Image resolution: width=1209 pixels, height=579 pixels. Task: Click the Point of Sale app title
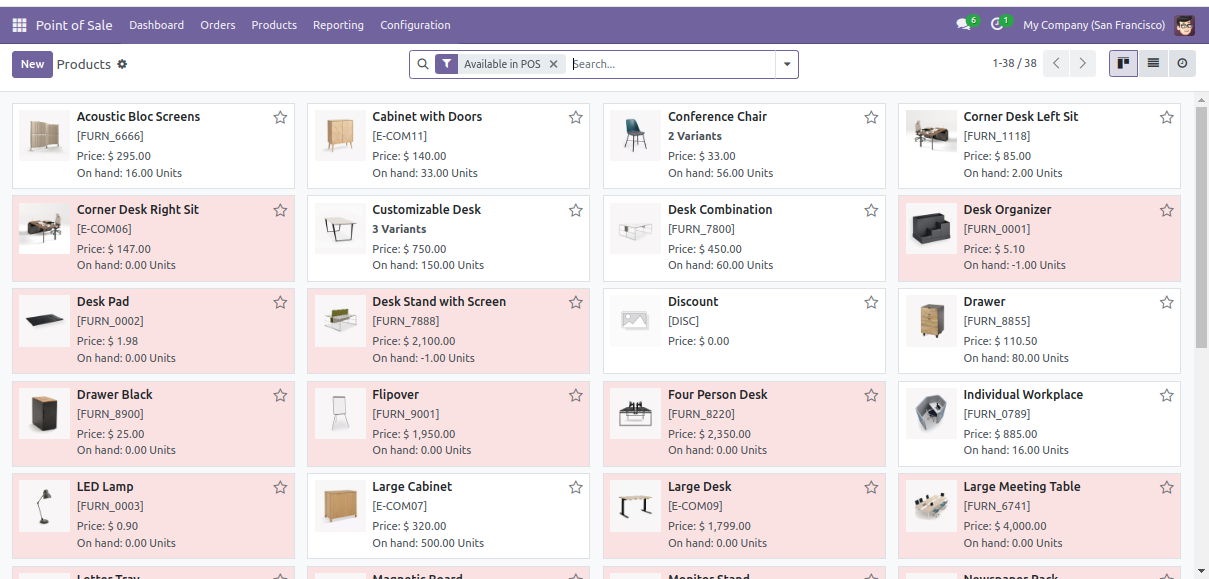74,25
